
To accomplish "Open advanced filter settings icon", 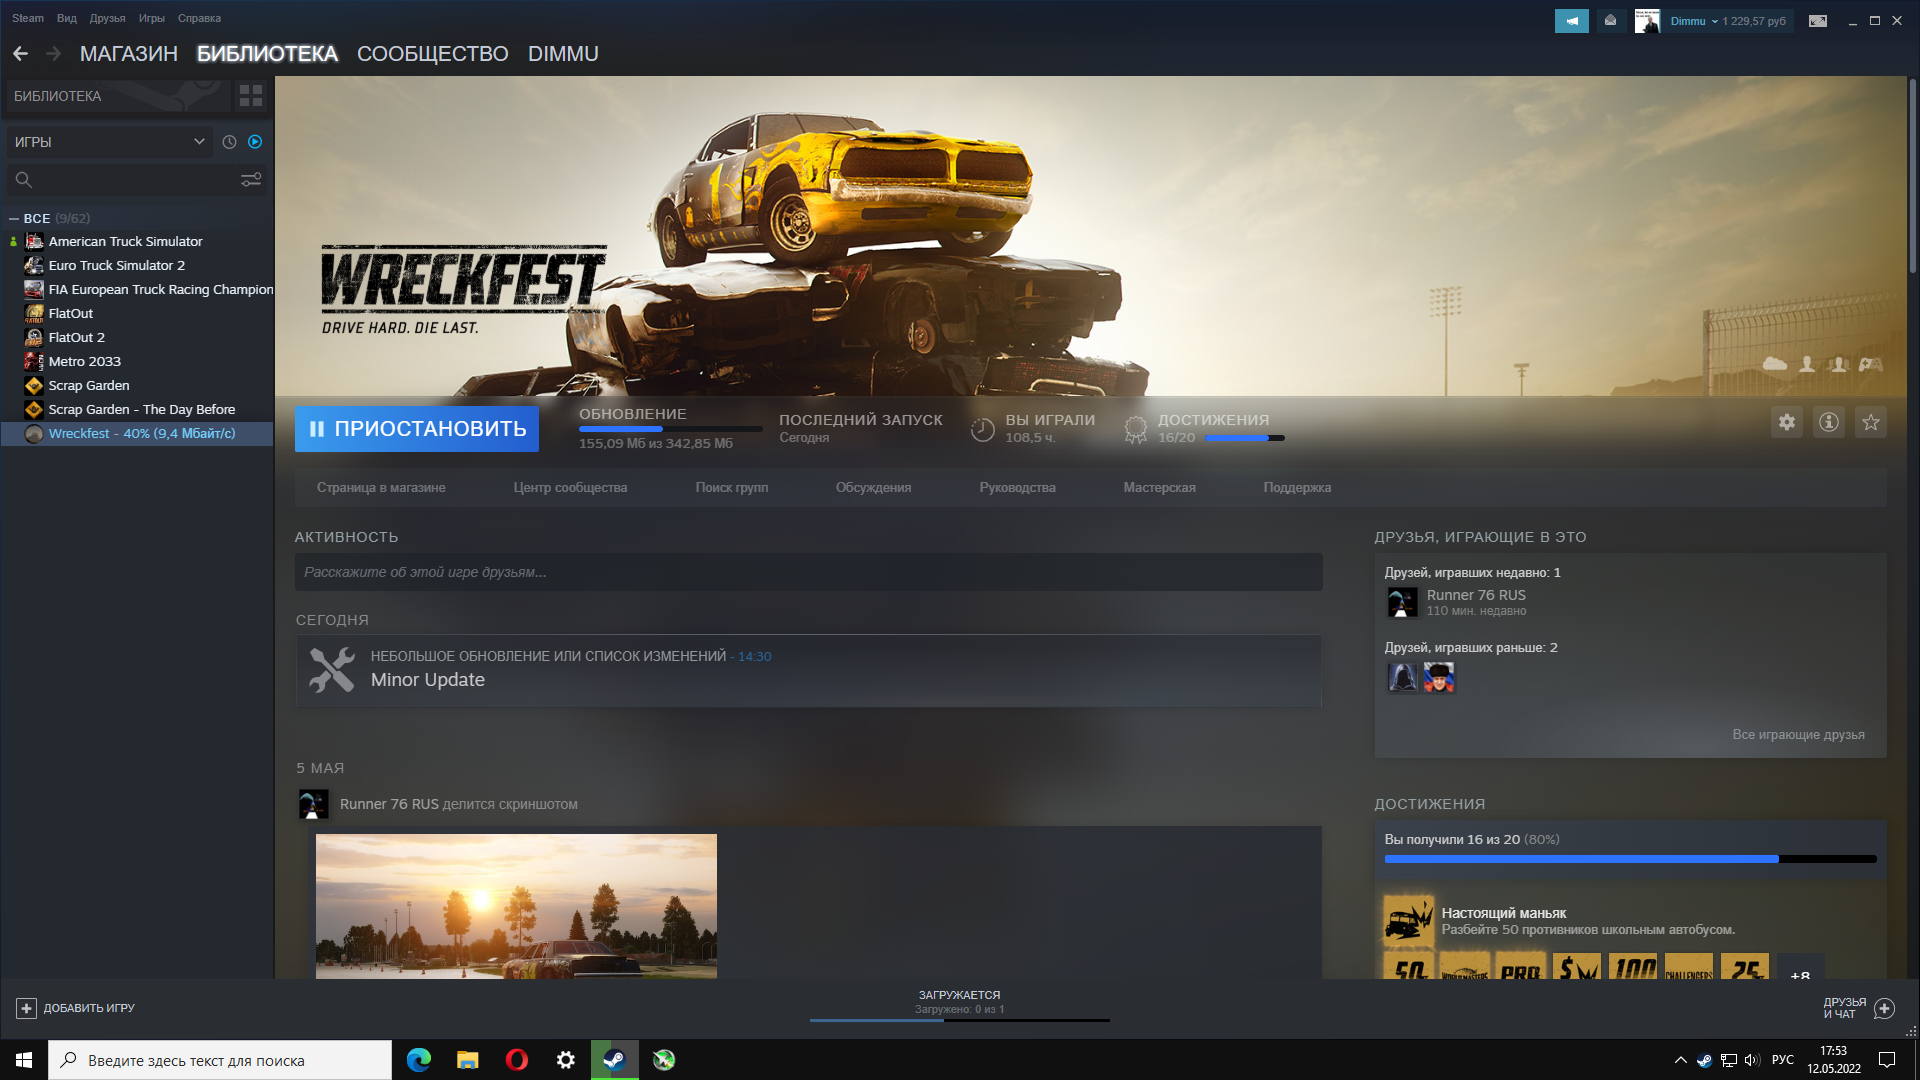I will pyautogui.click(x=250, y=179).
